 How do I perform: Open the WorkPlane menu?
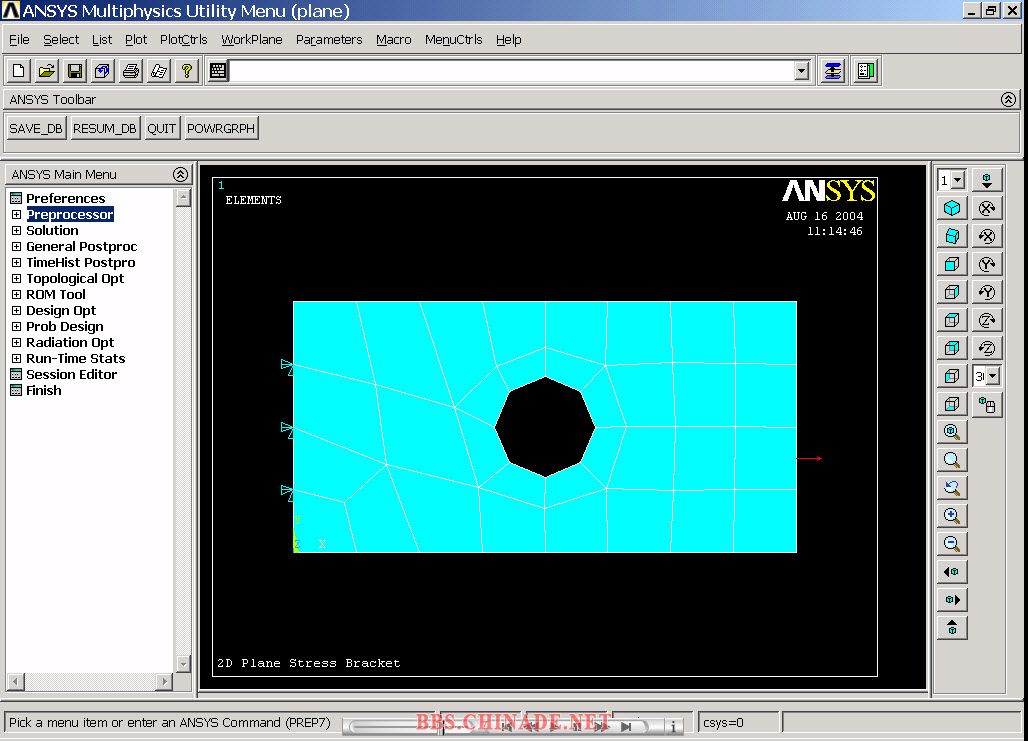point(252,39)
